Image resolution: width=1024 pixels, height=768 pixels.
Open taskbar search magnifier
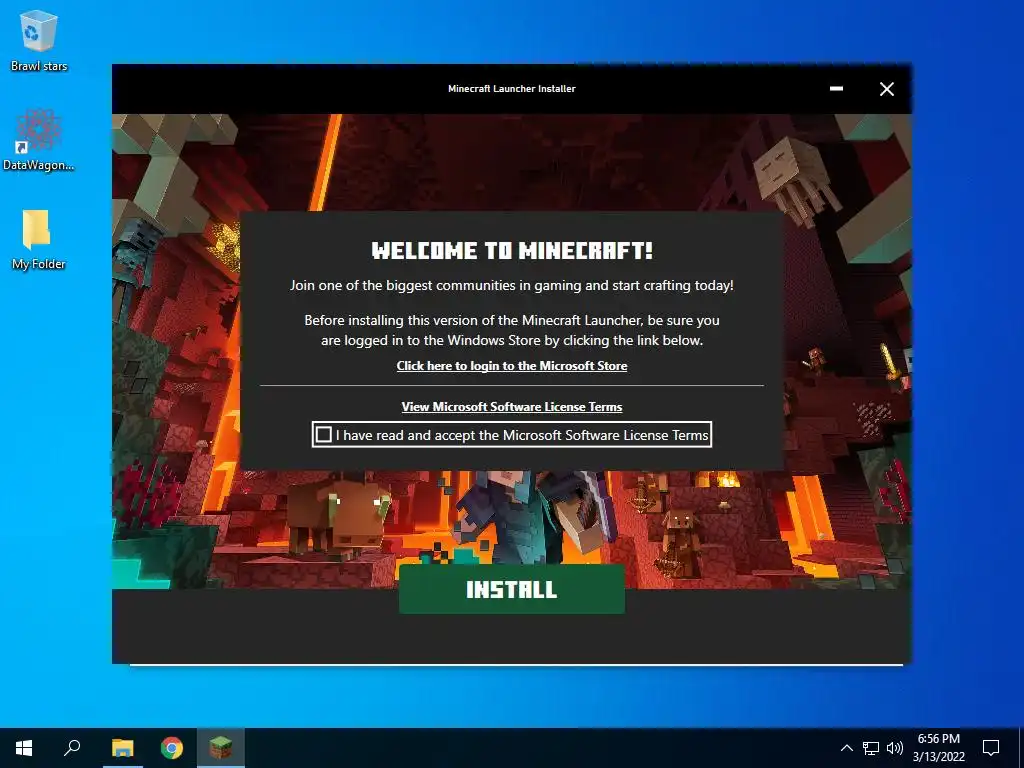click(x=72, y=748)
